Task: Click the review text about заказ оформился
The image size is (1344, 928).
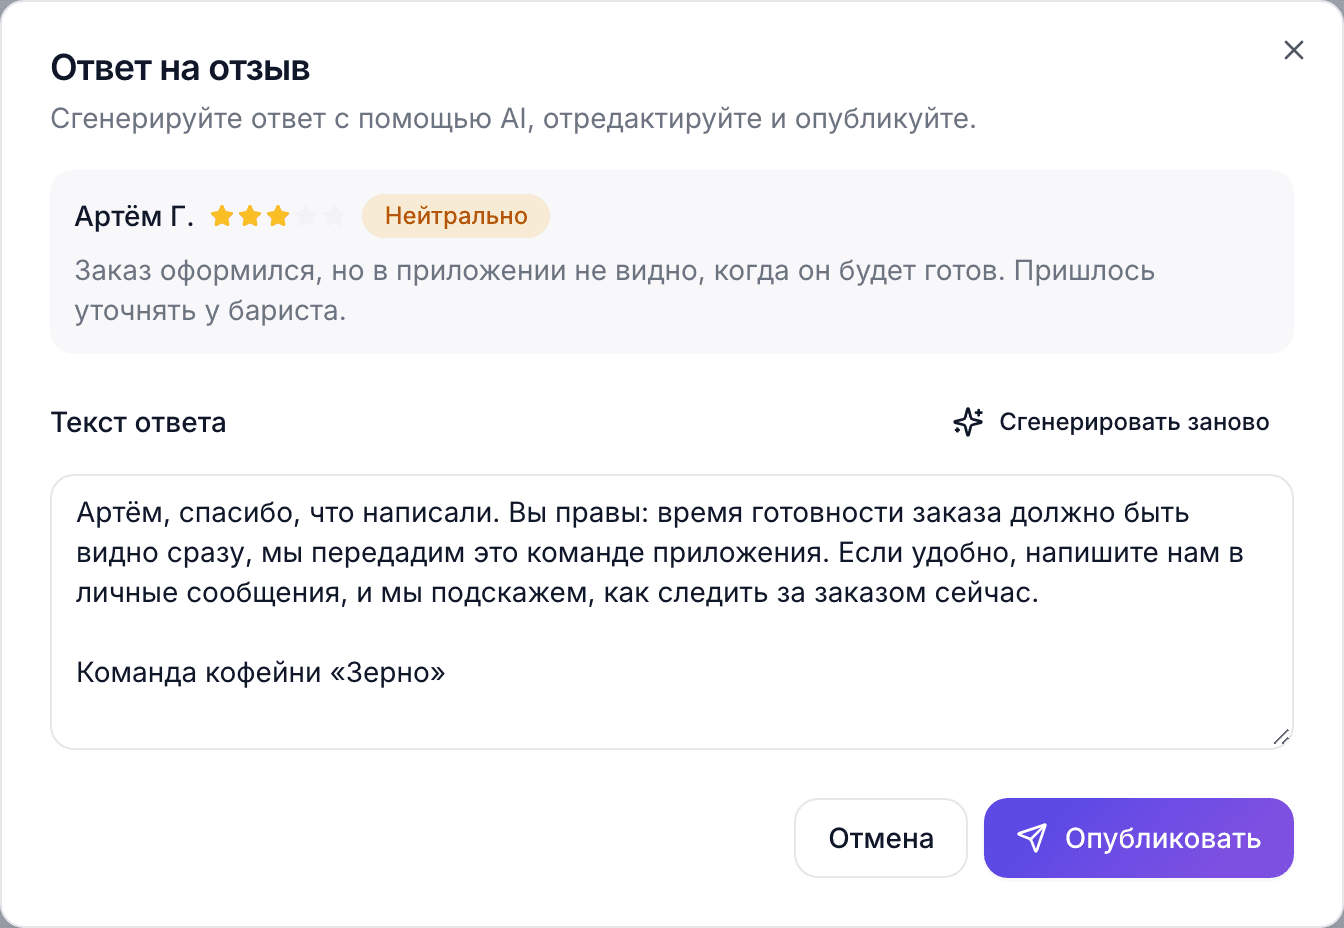Action: tap(615, 291)
